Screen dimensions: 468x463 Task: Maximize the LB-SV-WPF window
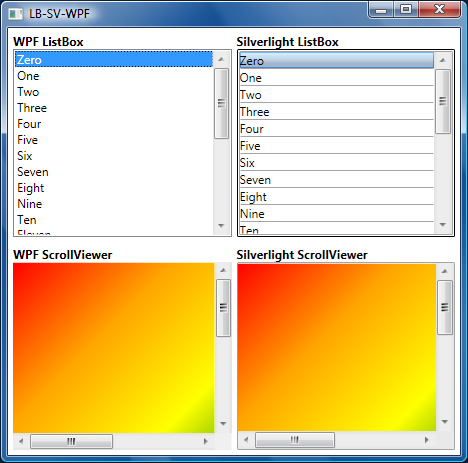click(406, 9)
